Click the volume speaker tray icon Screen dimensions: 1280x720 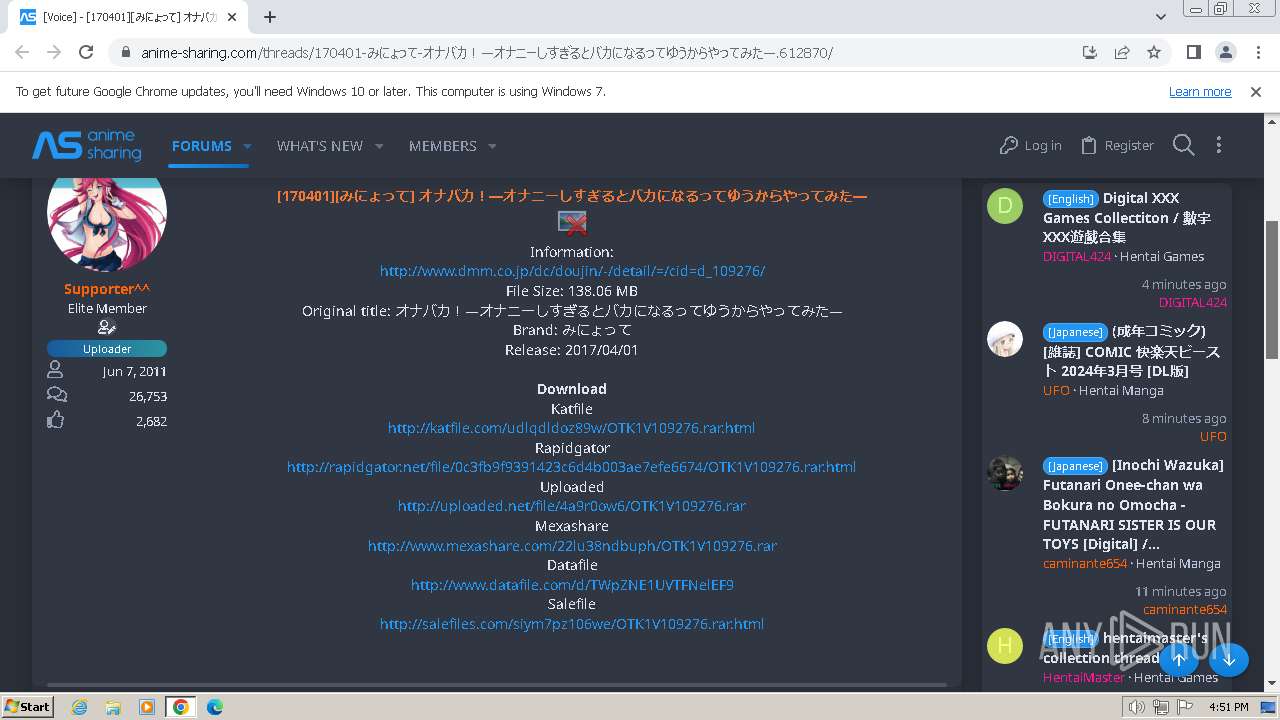(1136, 707)
